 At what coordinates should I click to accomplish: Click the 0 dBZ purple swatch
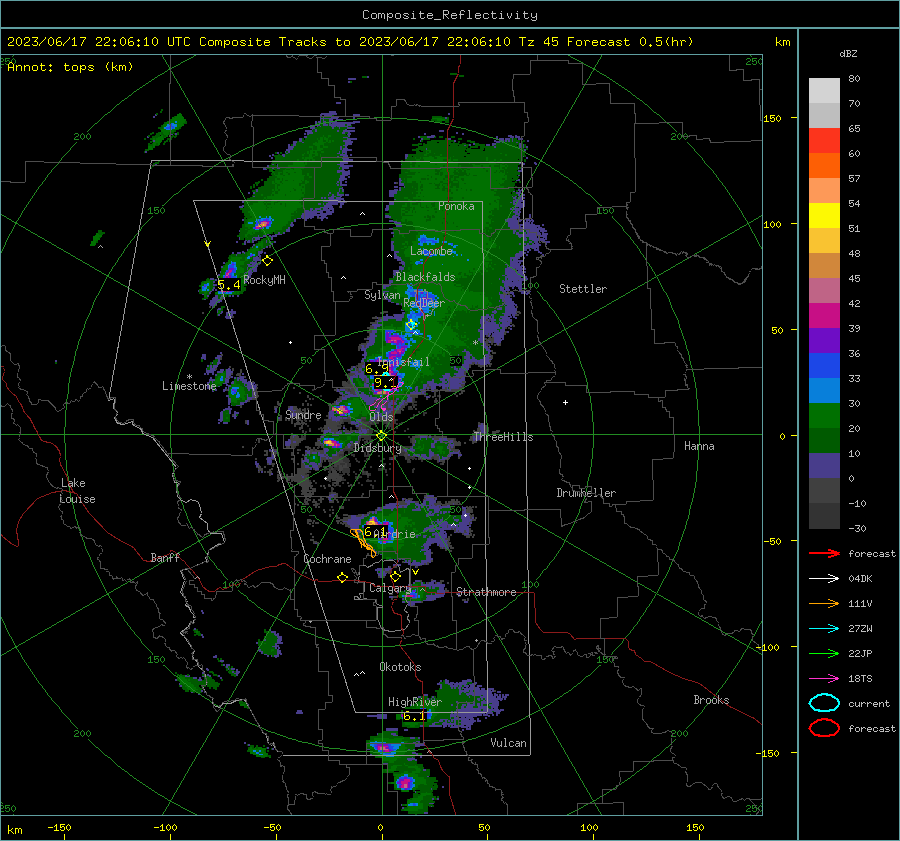pos(824,465)
